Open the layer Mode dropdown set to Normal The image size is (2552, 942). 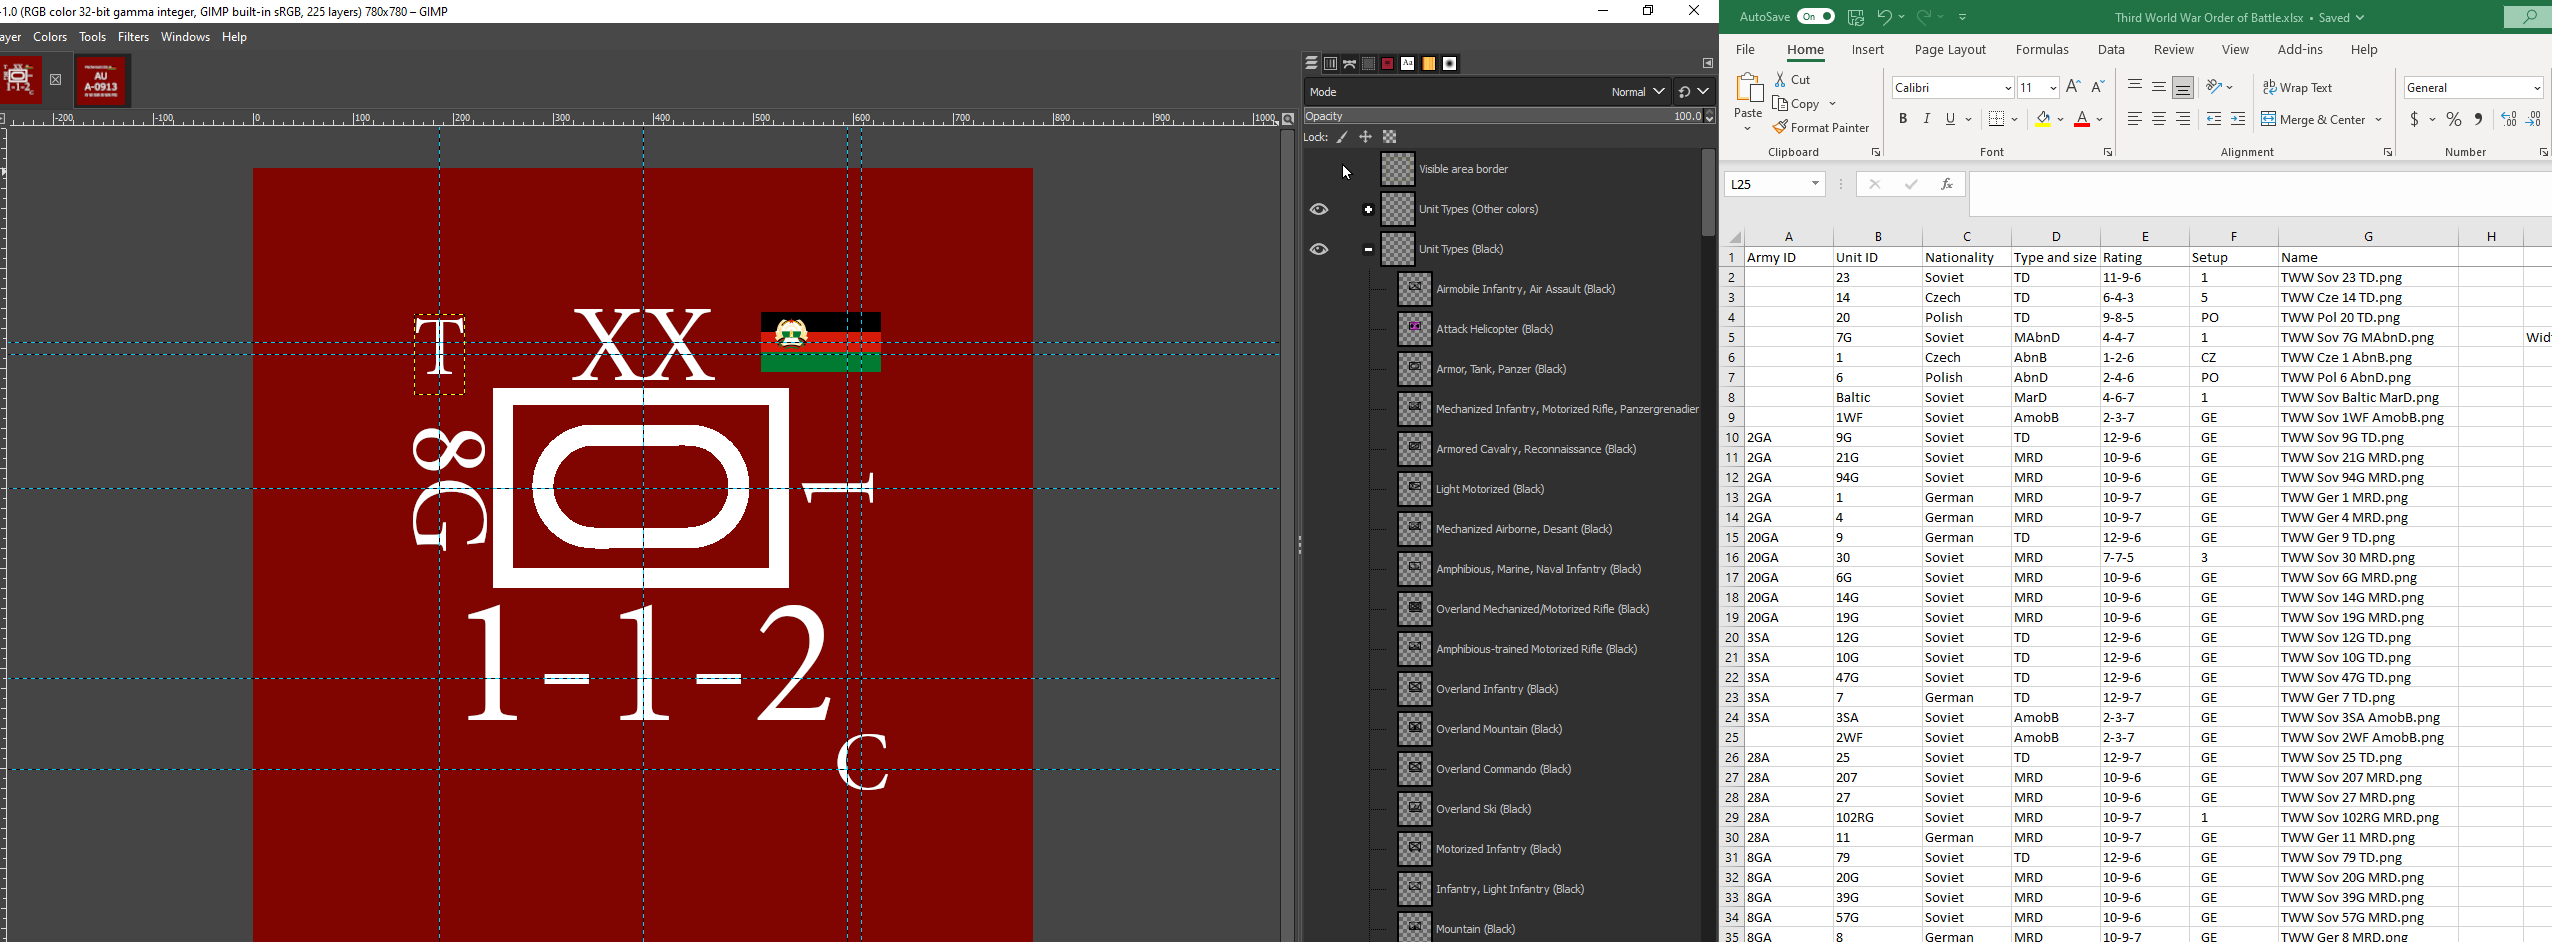(x=1636, y=92)
